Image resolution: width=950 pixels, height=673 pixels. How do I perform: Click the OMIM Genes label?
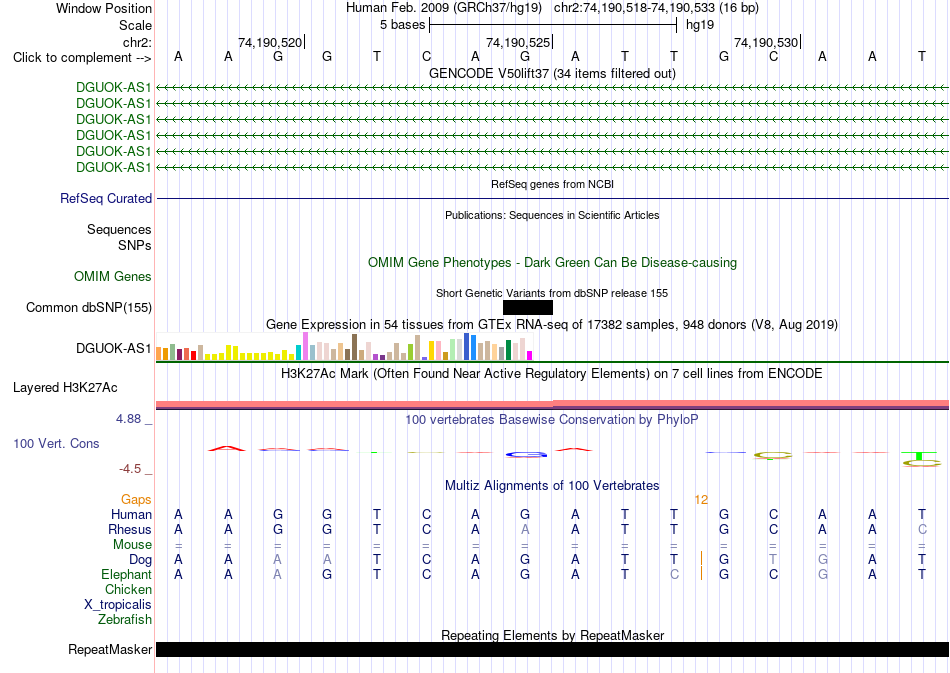tap(113, 277)
